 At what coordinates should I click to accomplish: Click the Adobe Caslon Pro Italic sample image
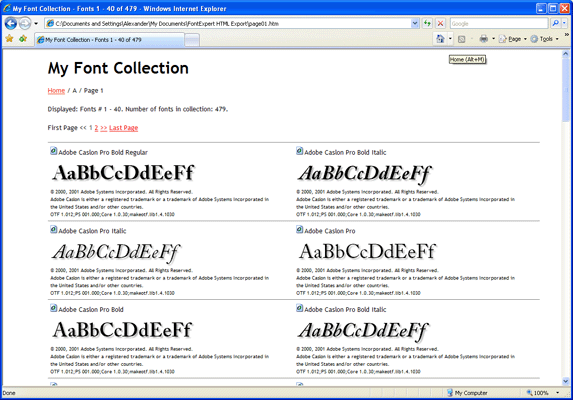point(117,252)
